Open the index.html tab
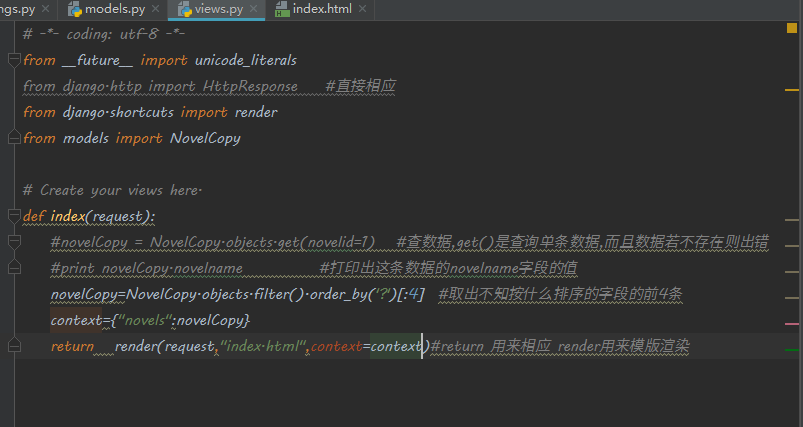Image resolution: width=803 pixels, height=427 pixels. [322, 9]
